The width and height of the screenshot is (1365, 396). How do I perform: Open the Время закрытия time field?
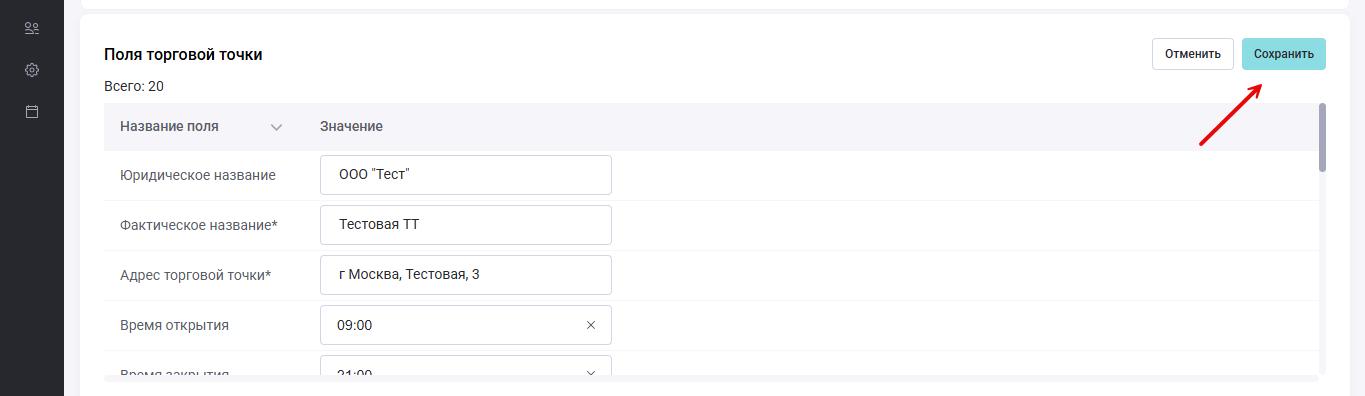pyautogui.click(x=466, y=366)
